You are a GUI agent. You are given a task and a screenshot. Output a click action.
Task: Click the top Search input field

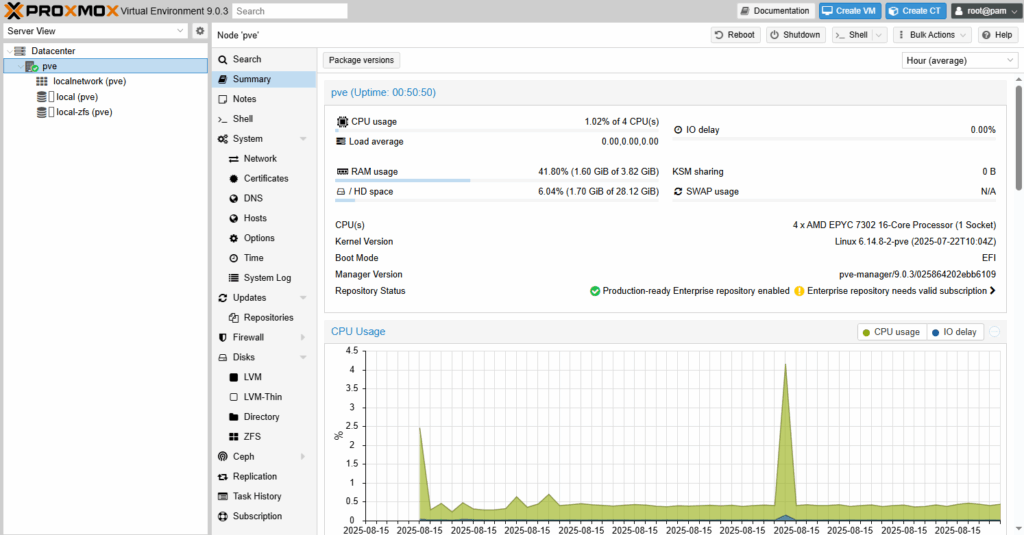point(289,10)
